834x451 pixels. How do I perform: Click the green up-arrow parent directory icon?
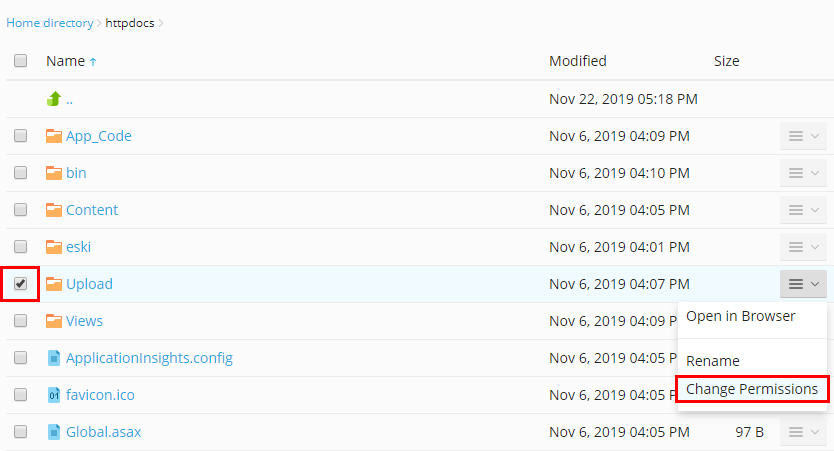tap(54, 99)
